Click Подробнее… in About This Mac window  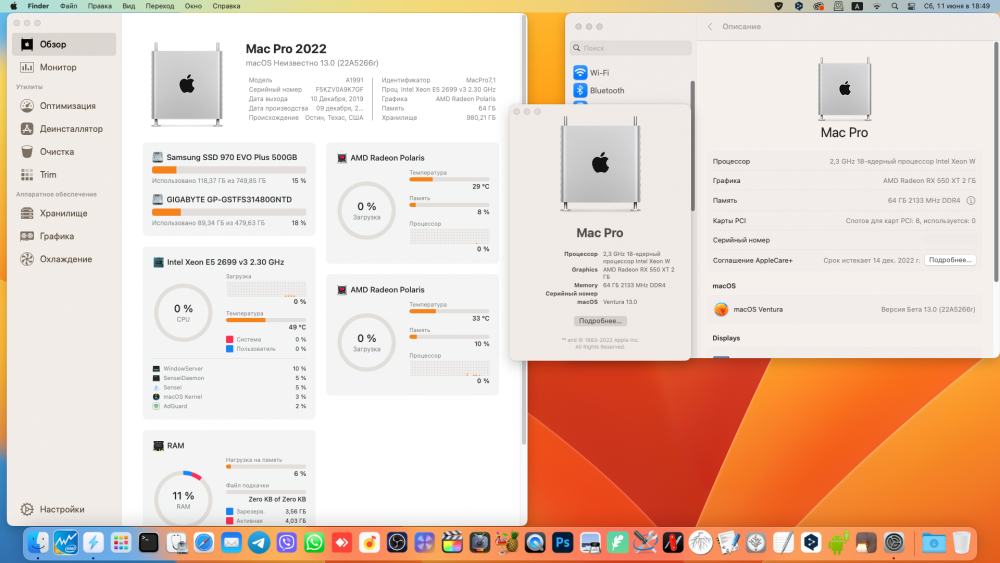[599, 321]
